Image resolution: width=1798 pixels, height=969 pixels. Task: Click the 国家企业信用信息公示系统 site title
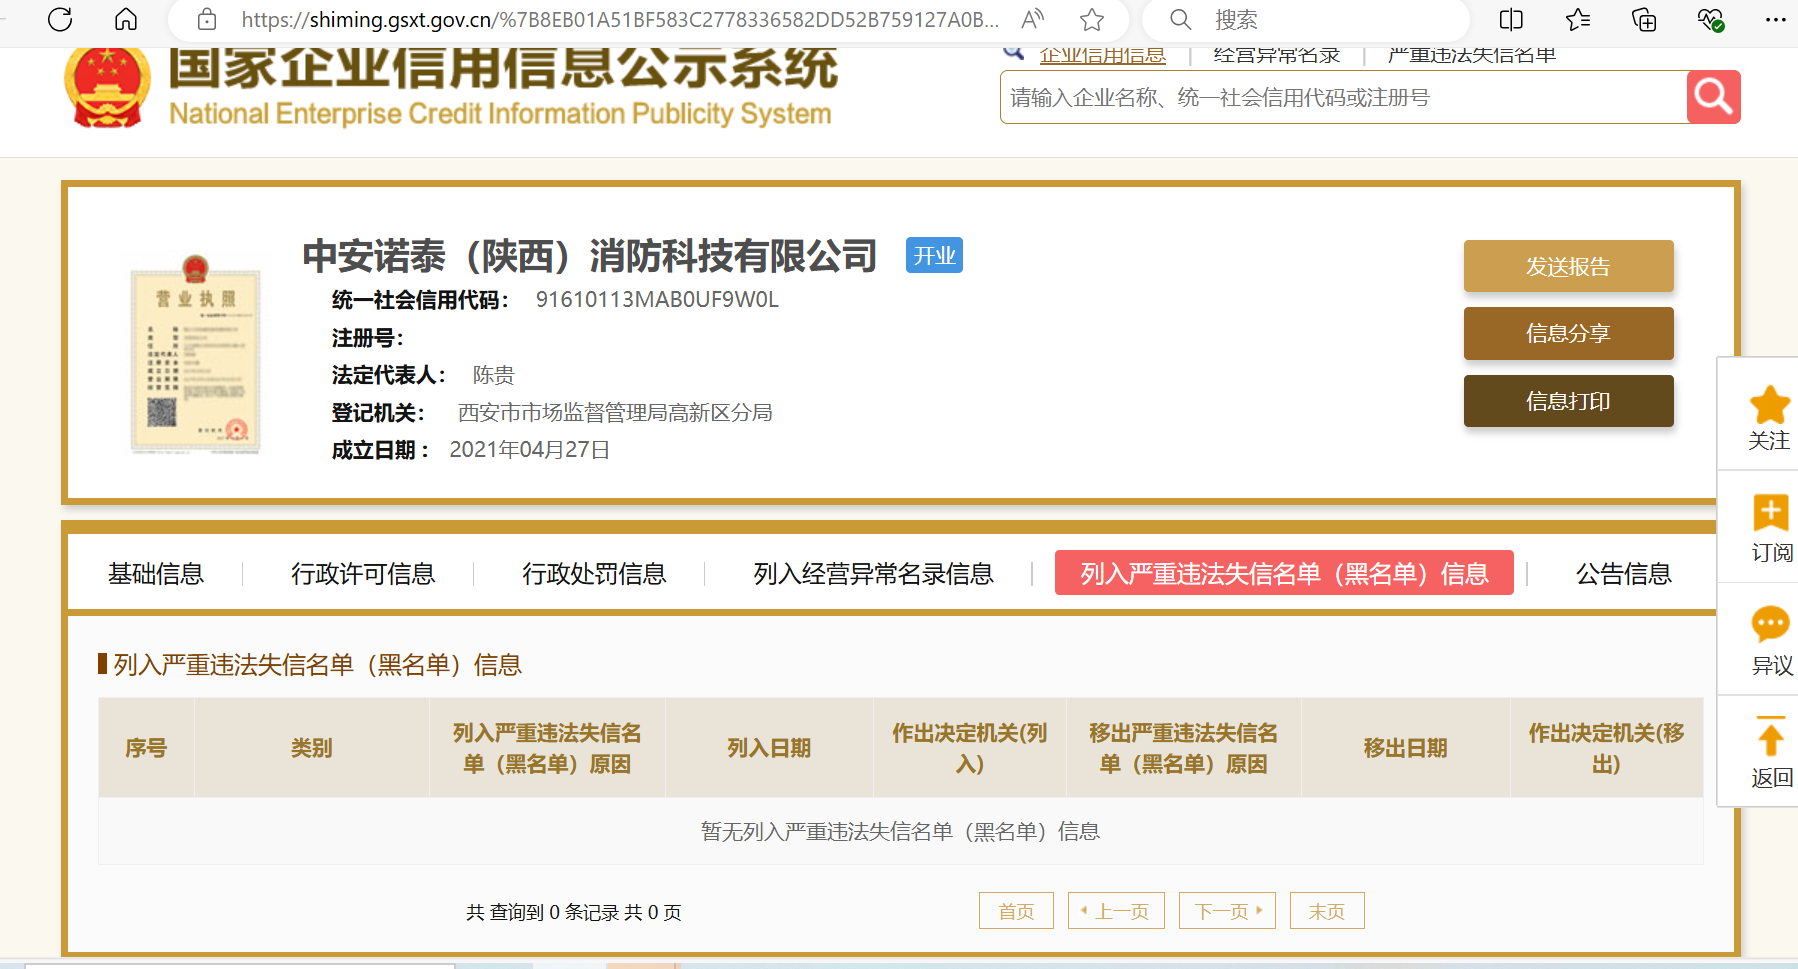pyautogui.click(x=503, y=68)
